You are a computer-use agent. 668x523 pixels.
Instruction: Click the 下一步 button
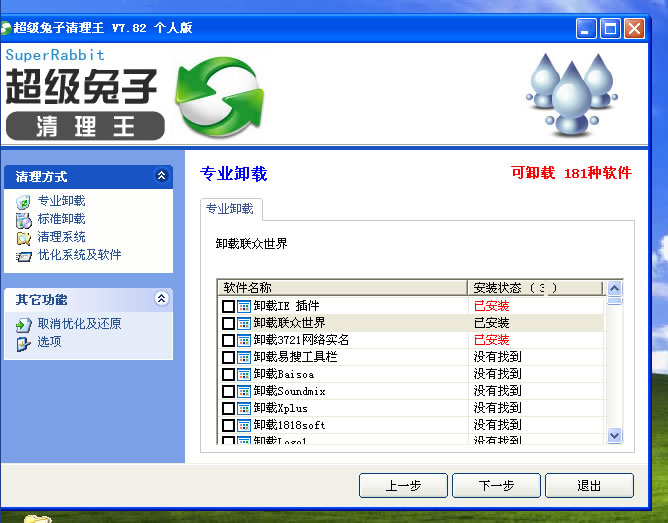tap(496, 486)
